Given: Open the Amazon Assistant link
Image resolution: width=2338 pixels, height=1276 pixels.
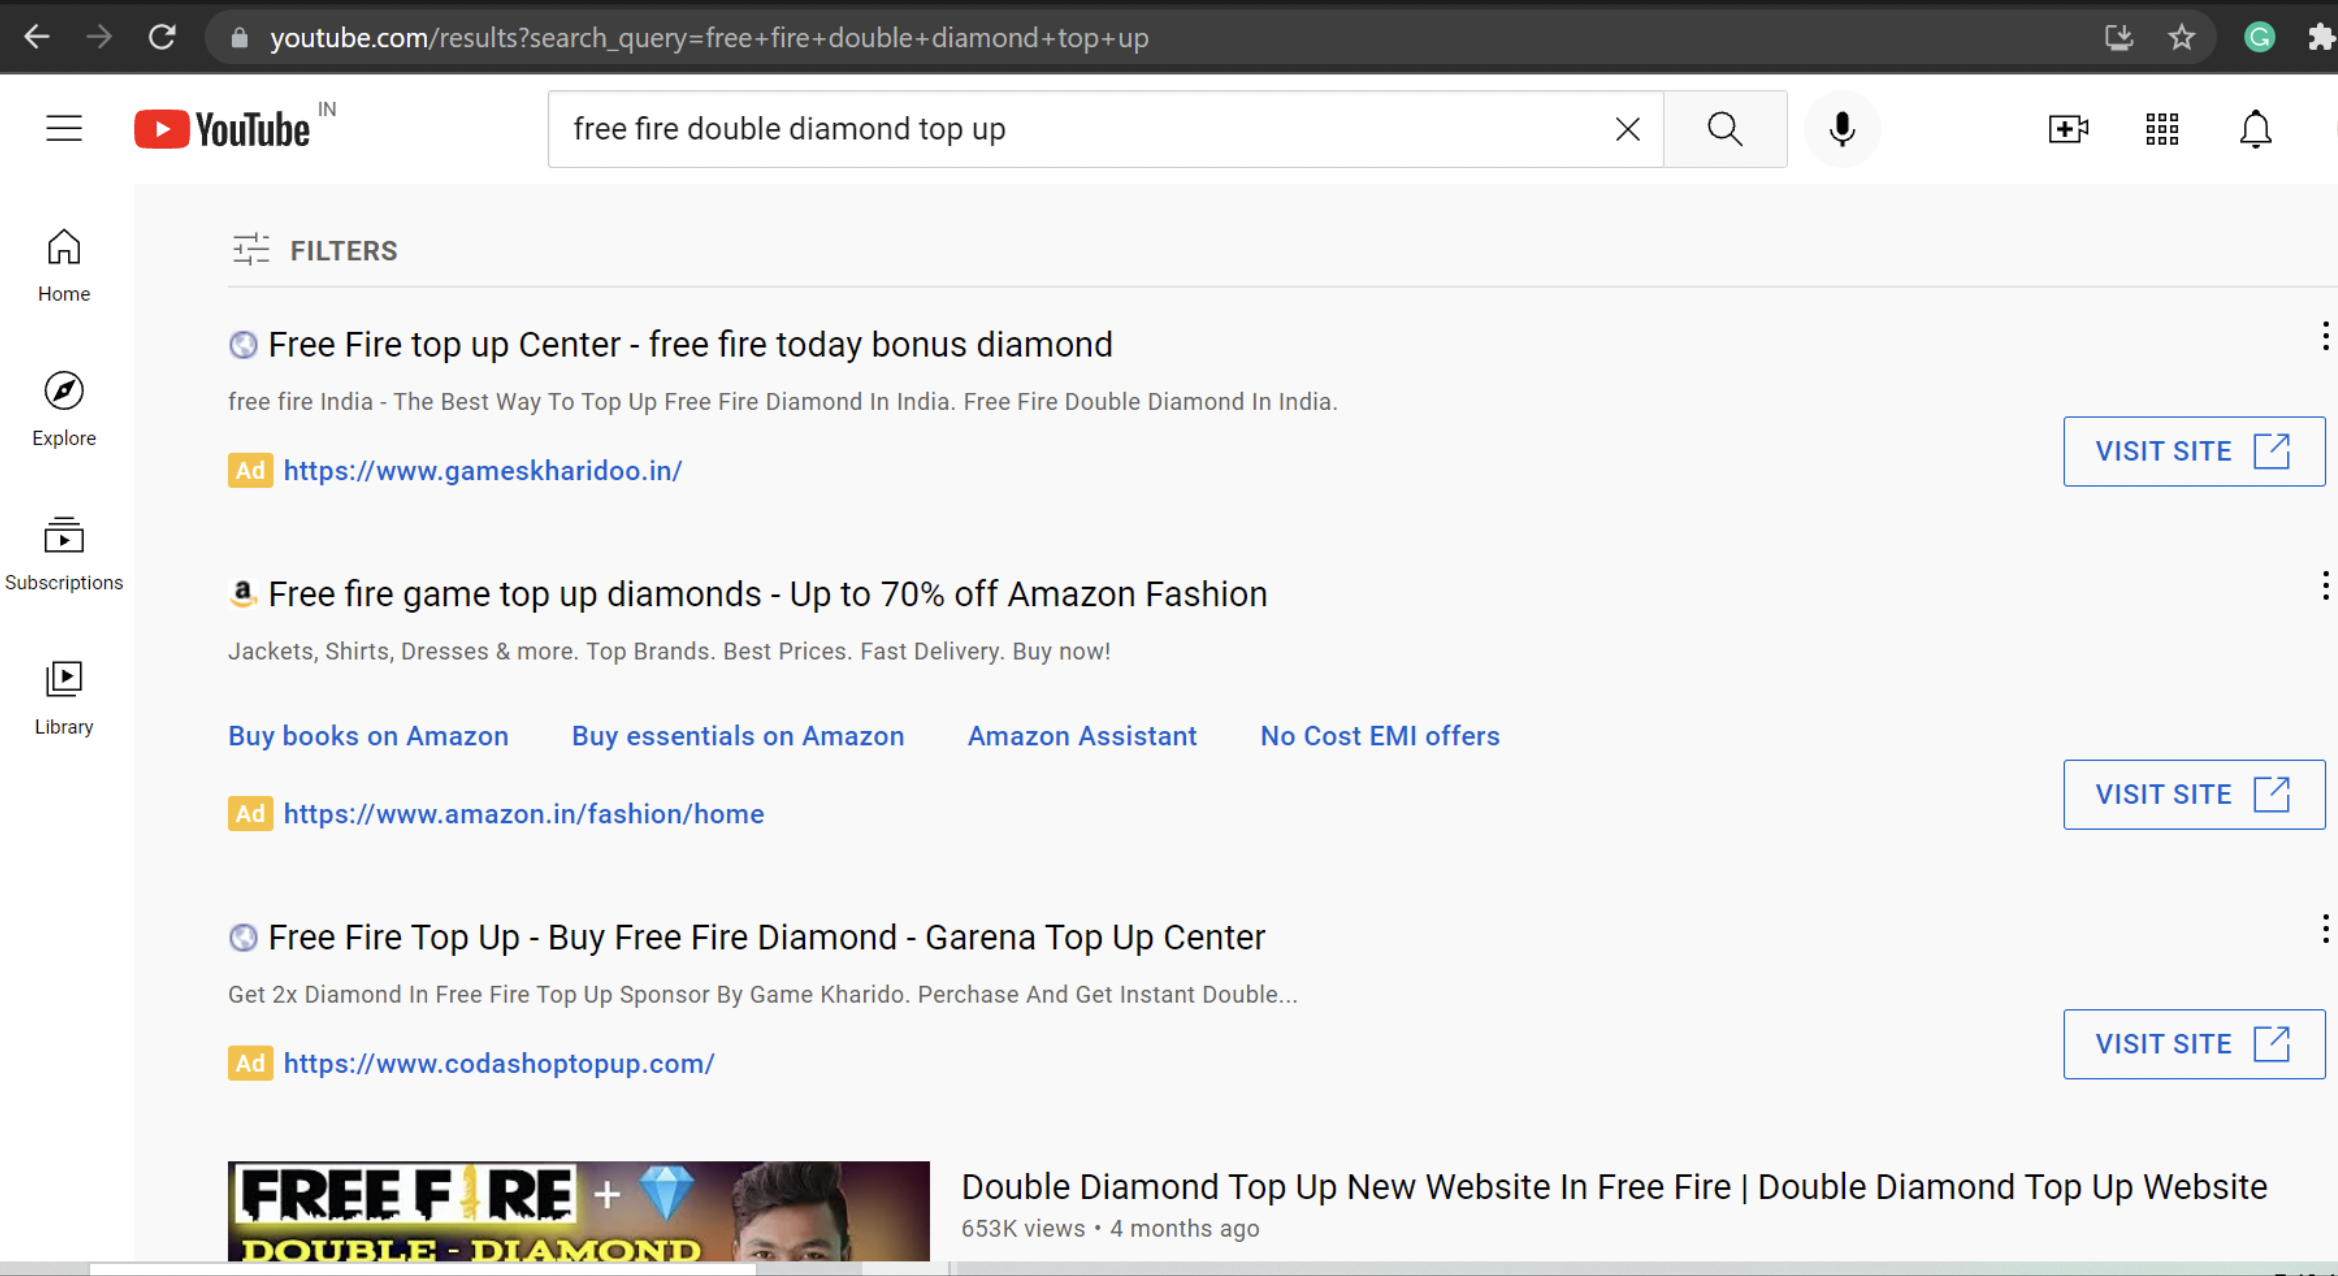Looking at the screenshot, I should [x=1082, y=735].
